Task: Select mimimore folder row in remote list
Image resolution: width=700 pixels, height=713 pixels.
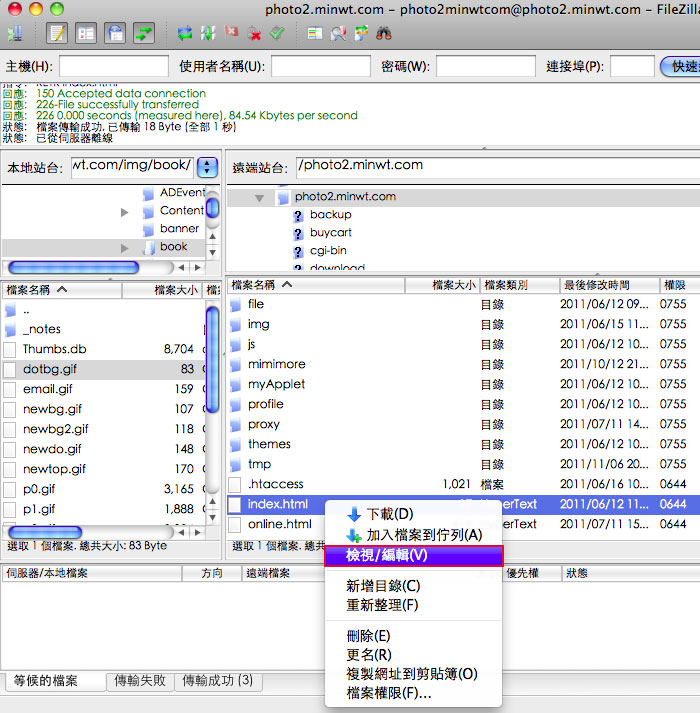Action: pos(463,364)
